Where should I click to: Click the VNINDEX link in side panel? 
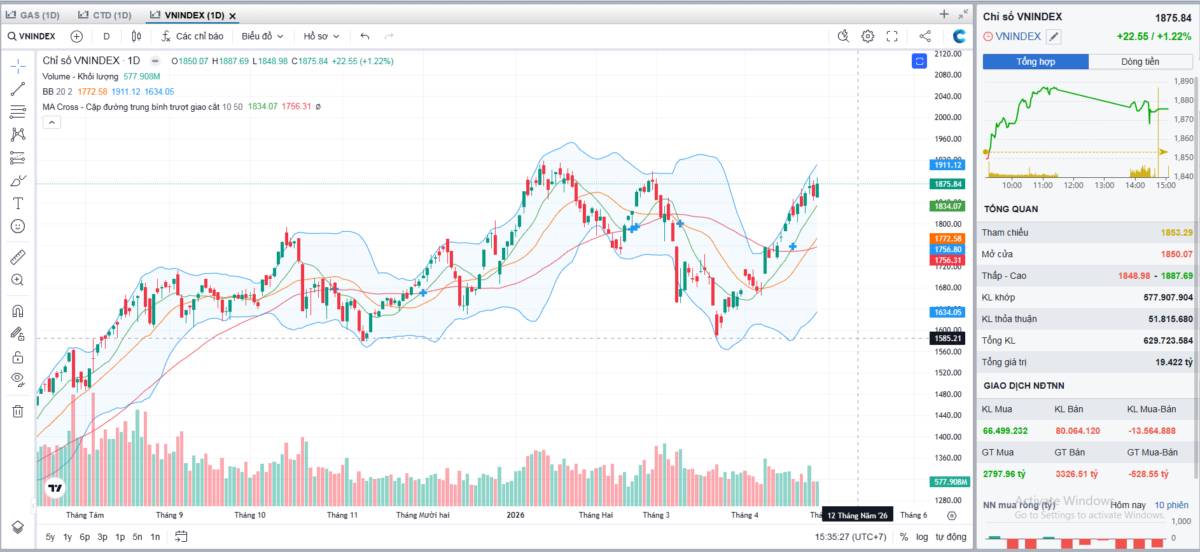1018,36
